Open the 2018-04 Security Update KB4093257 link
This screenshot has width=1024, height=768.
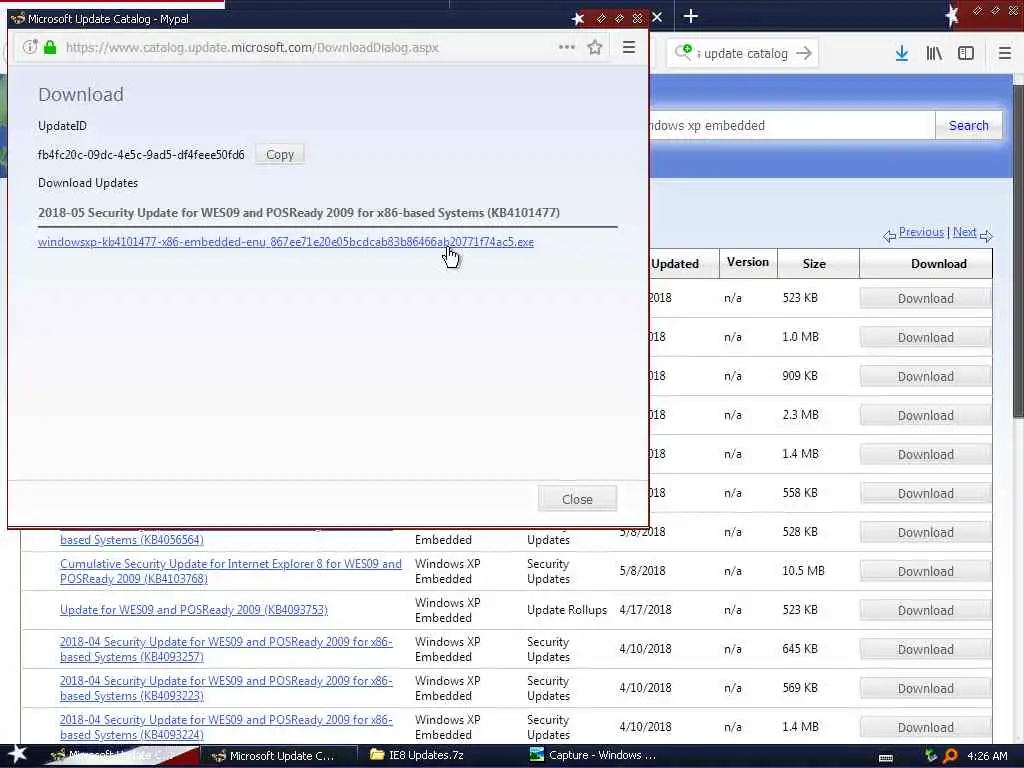(226, 649)
